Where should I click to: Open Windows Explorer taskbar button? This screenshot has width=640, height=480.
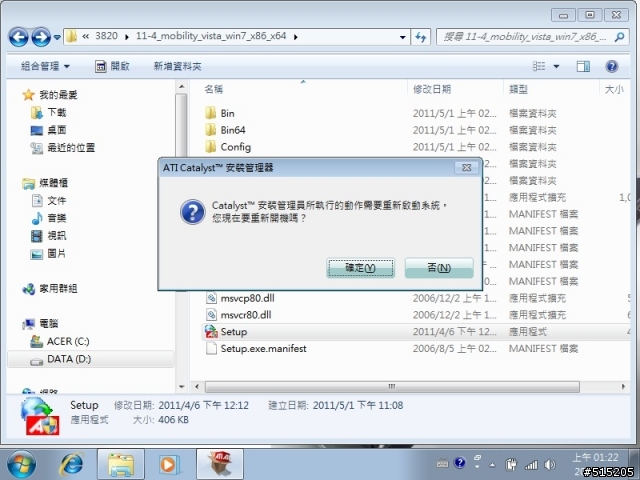click(x=121, y=464)
